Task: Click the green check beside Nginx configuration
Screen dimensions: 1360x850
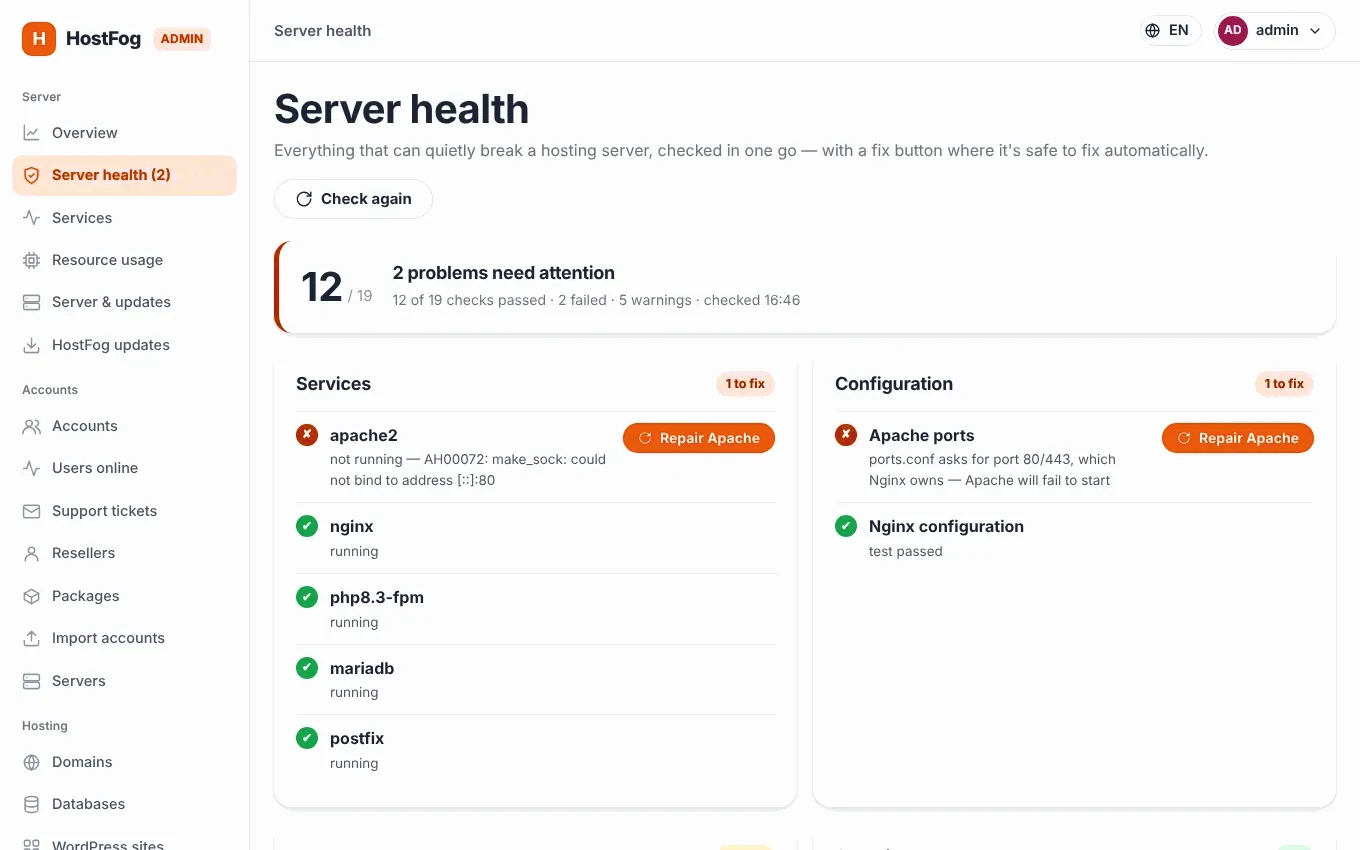Action: point(846,526)
